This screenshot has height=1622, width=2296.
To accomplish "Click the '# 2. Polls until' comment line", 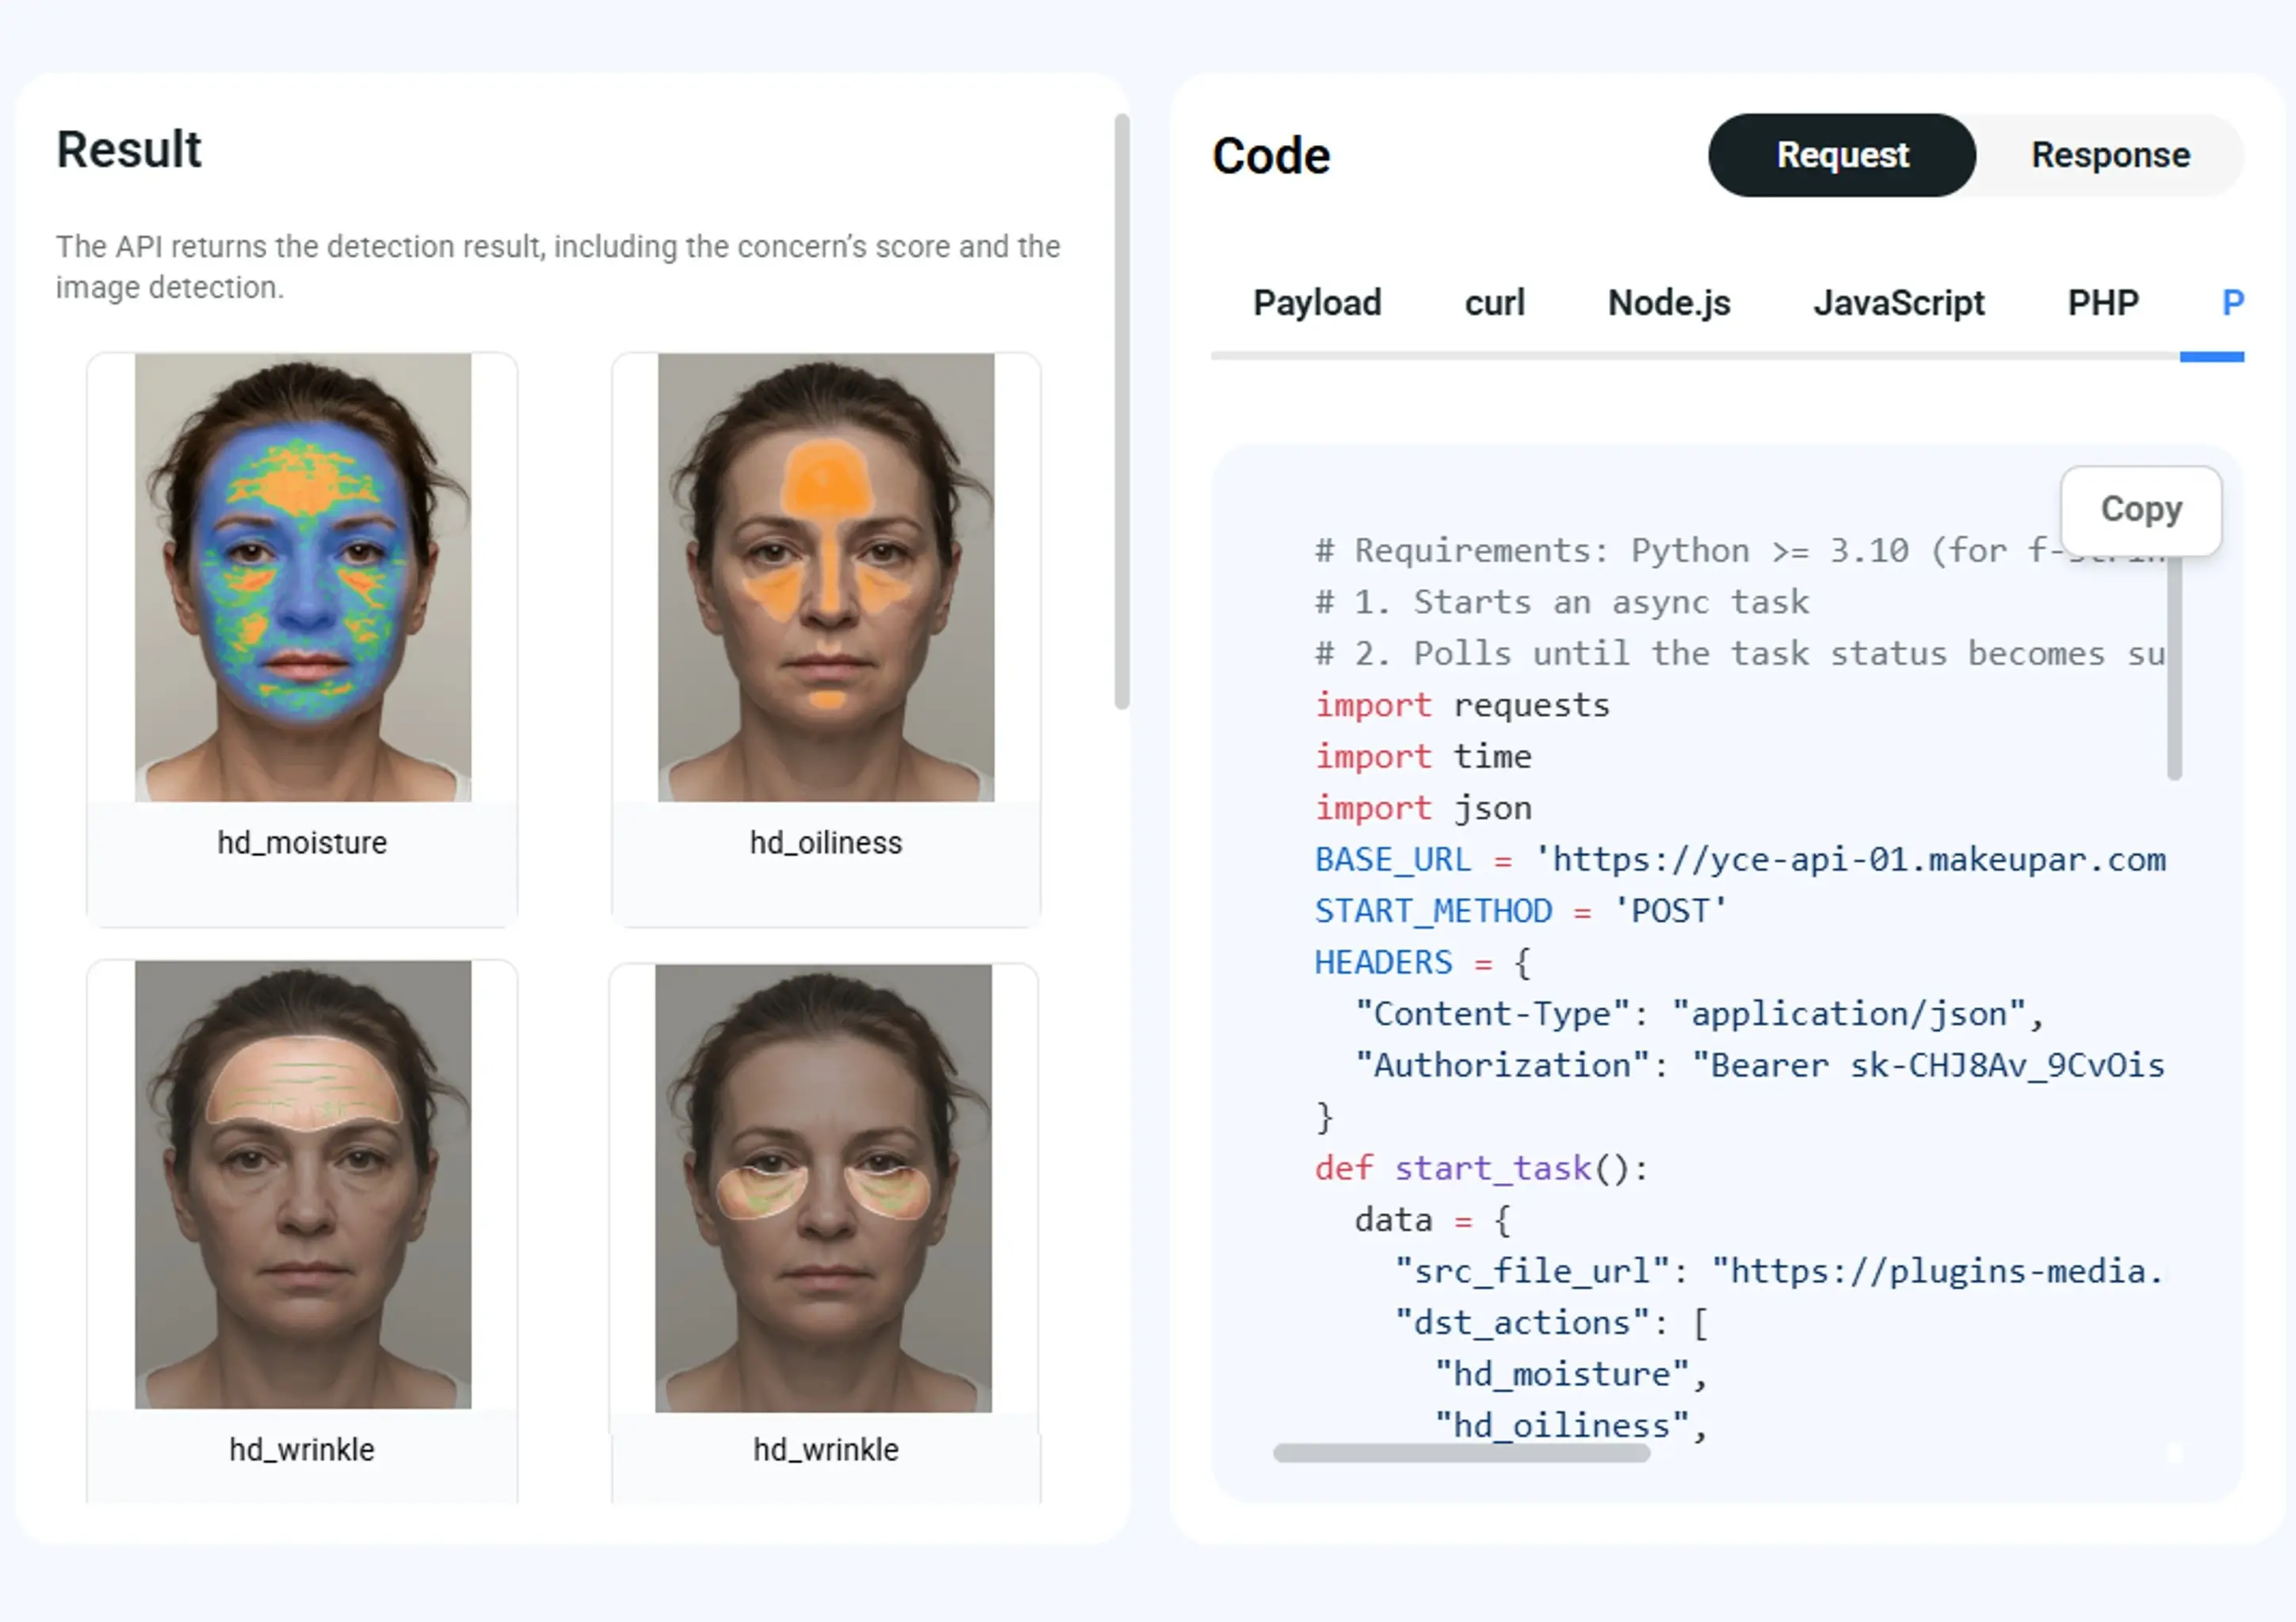I will tap(1740, 654).
